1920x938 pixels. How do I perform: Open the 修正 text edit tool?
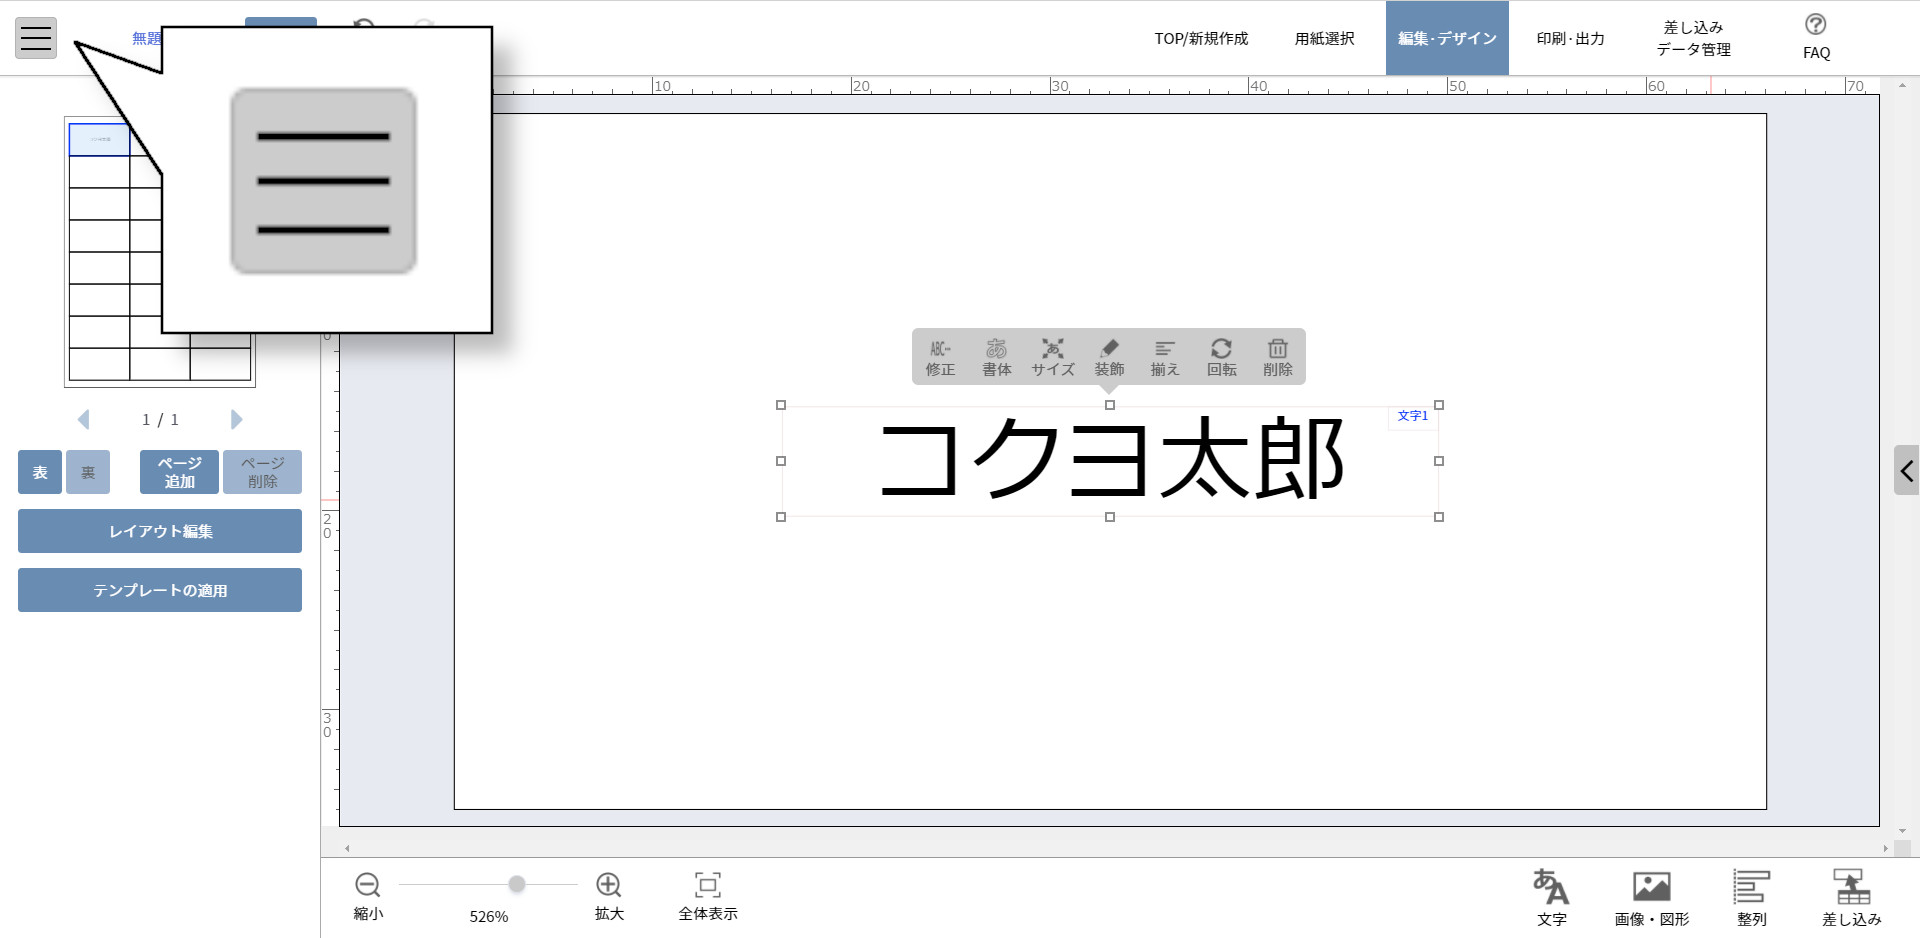[940, 357]
